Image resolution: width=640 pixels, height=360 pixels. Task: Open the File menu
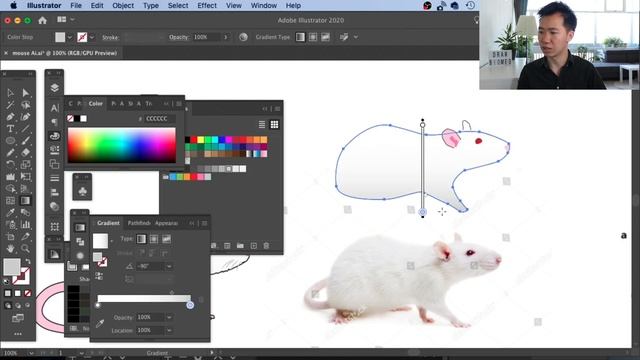click(x=76, y=5)
